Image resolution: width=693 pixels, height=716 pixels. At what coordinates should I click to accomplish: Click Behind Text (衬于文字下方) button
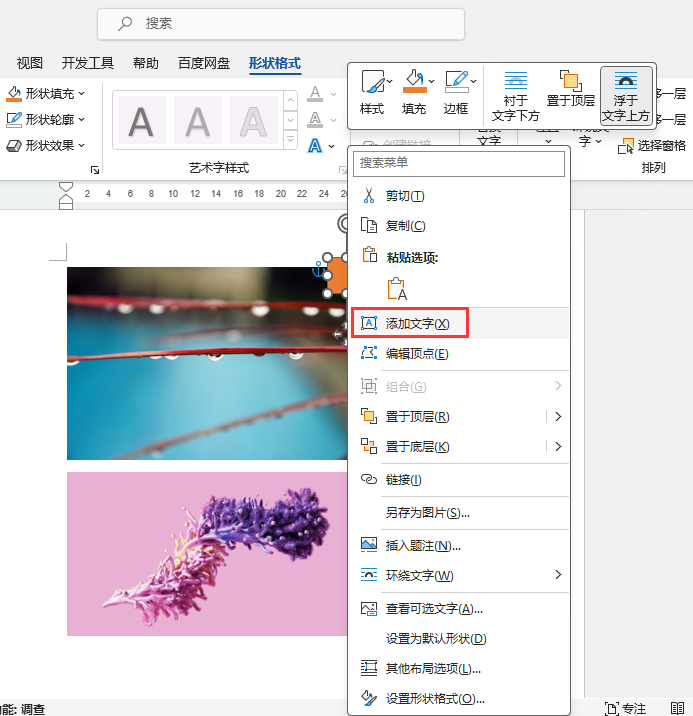pos(515,95)
